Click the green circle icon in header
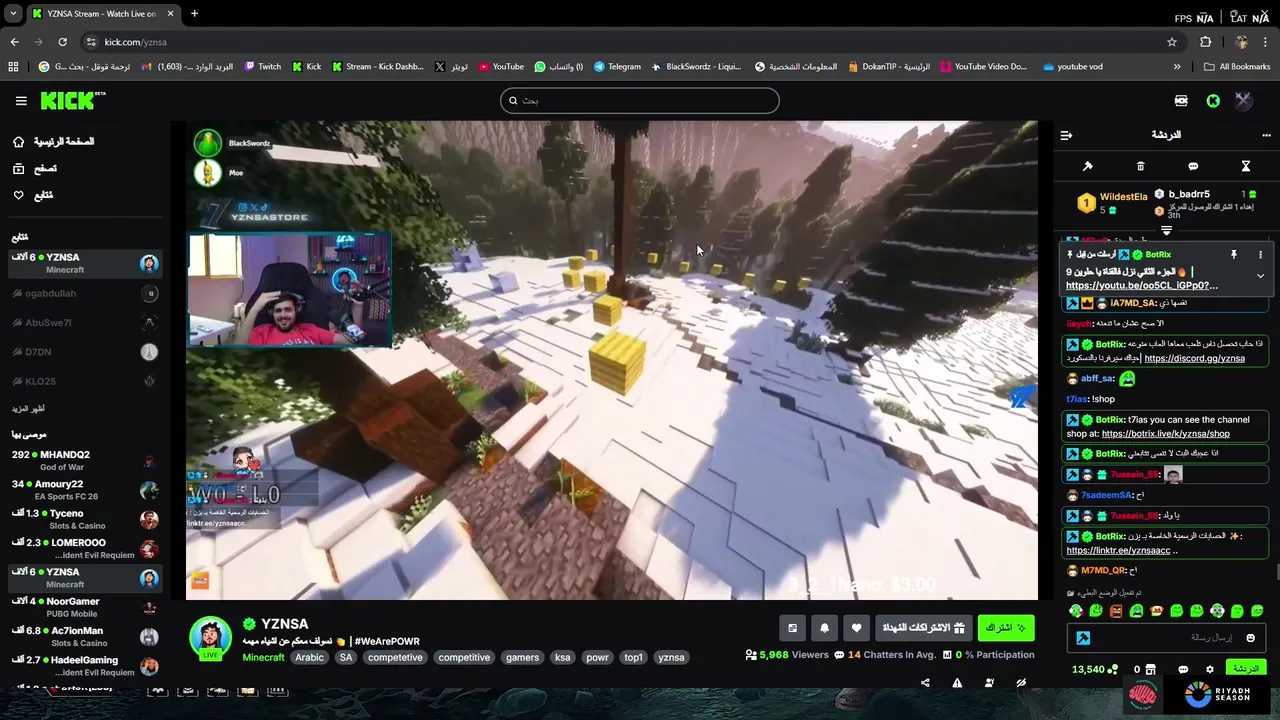This screenshot has height=720, width=1280. [1213, 101]
